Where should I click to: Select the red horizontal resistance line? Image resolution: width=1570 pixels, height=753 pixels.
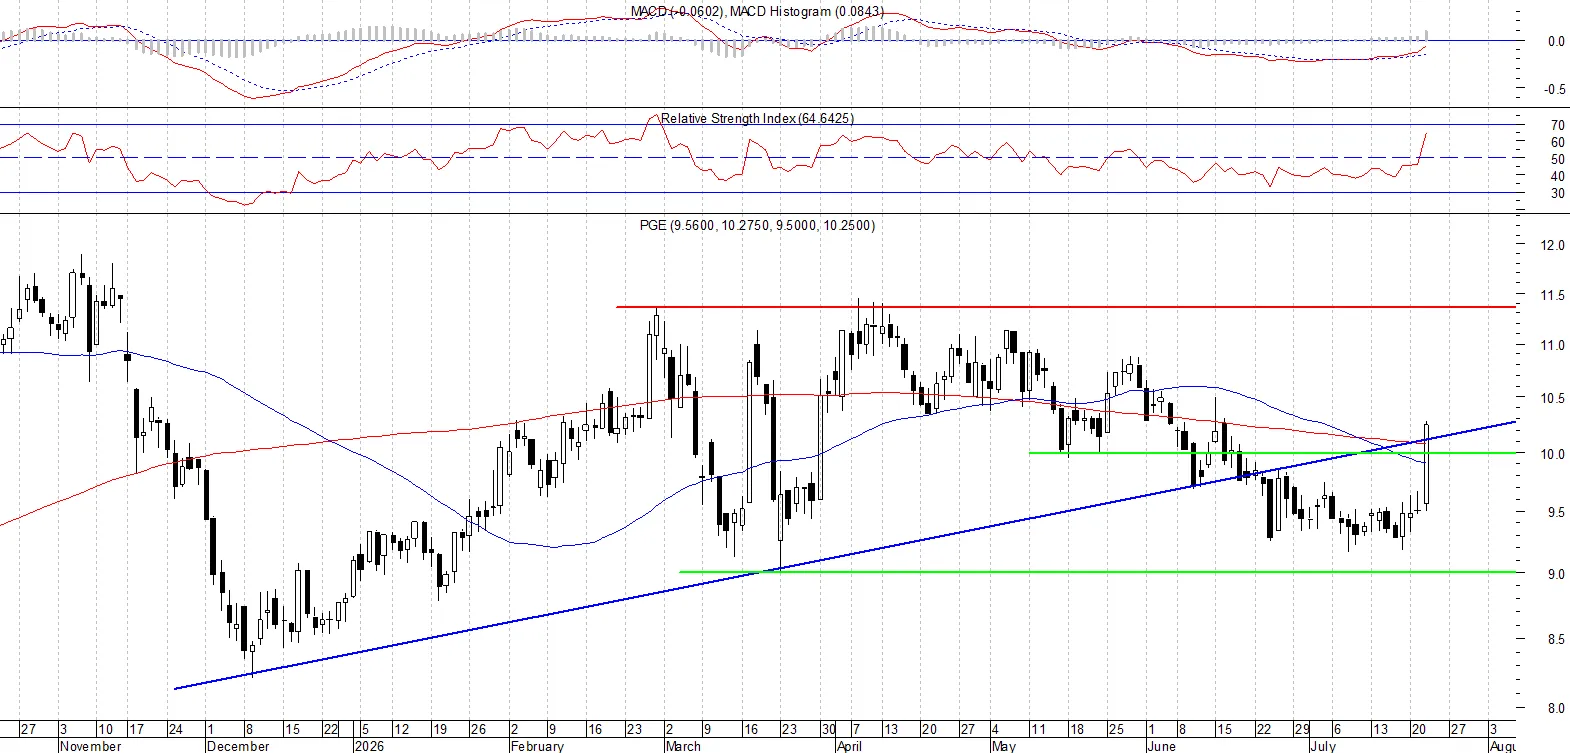(x=1066, y=307)
